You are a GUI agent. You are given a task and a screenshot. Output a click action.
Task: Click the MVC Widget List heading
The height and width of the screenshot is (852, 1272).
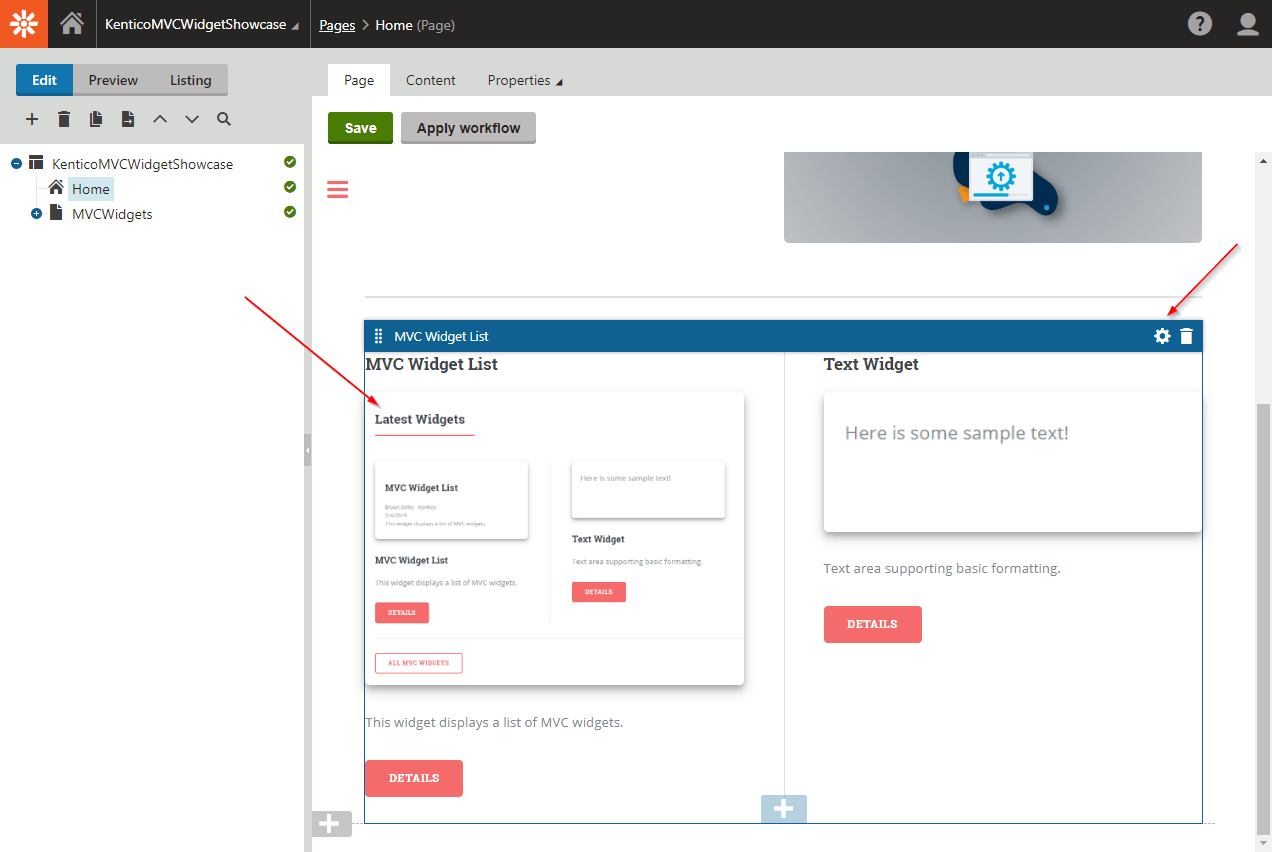pyautogui.click(x=432, y=364)
